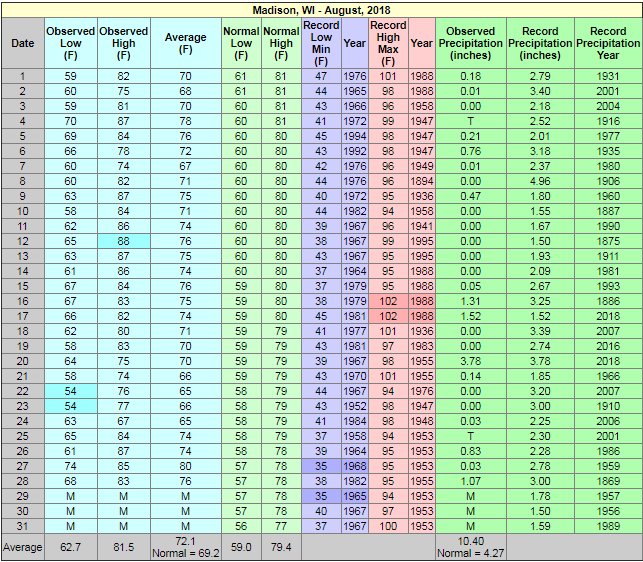Select record low year 1970 on August 21

click(x=355, y=376)
